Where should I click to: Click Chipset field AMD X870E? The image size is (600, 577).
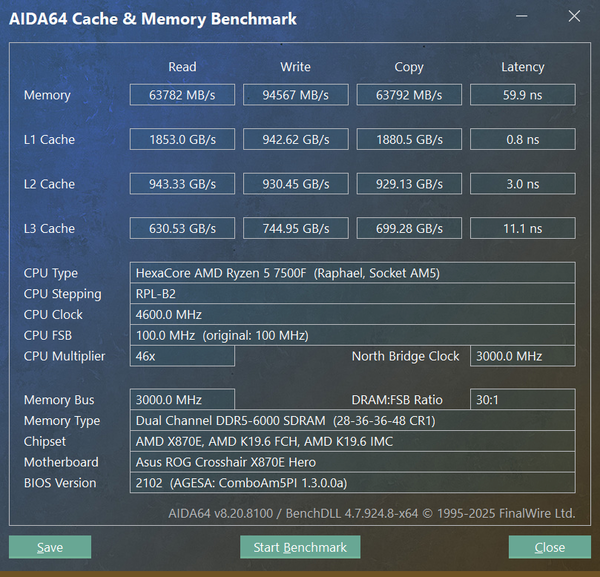pos(352,441)
